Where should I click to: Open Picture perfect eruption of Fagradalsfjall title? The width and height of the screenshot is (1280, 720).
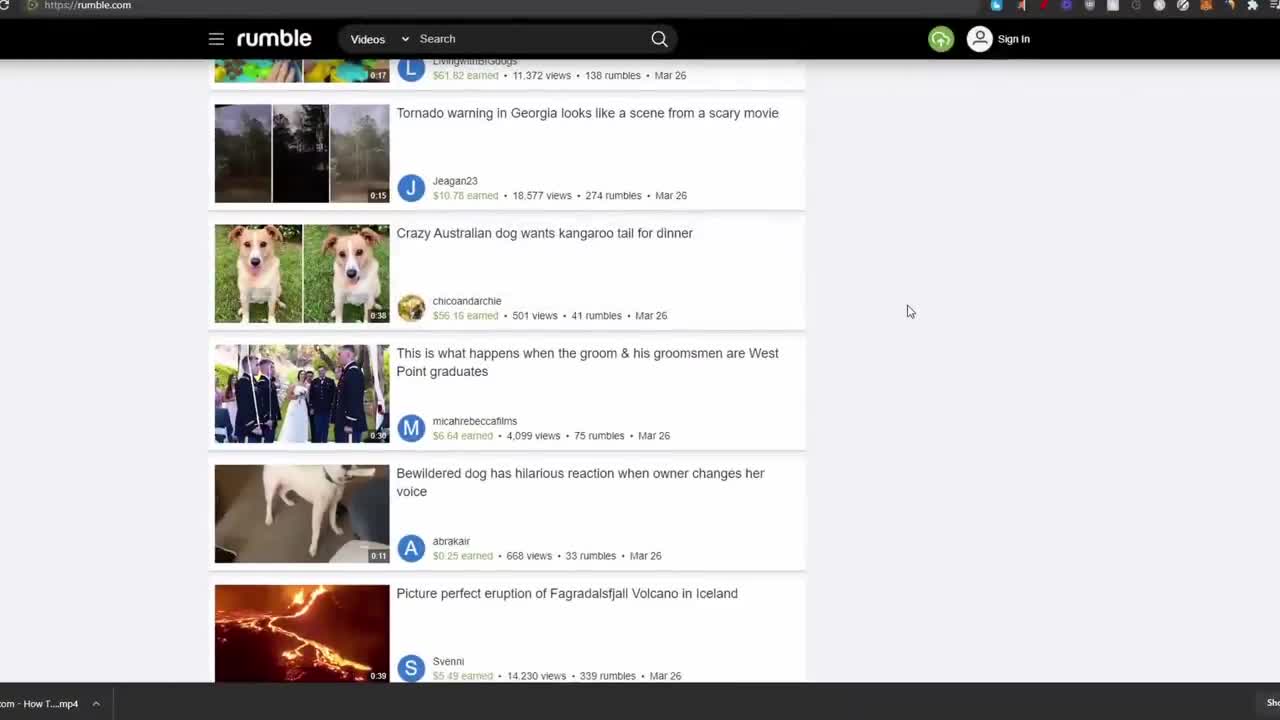click(x=567, y=593)
